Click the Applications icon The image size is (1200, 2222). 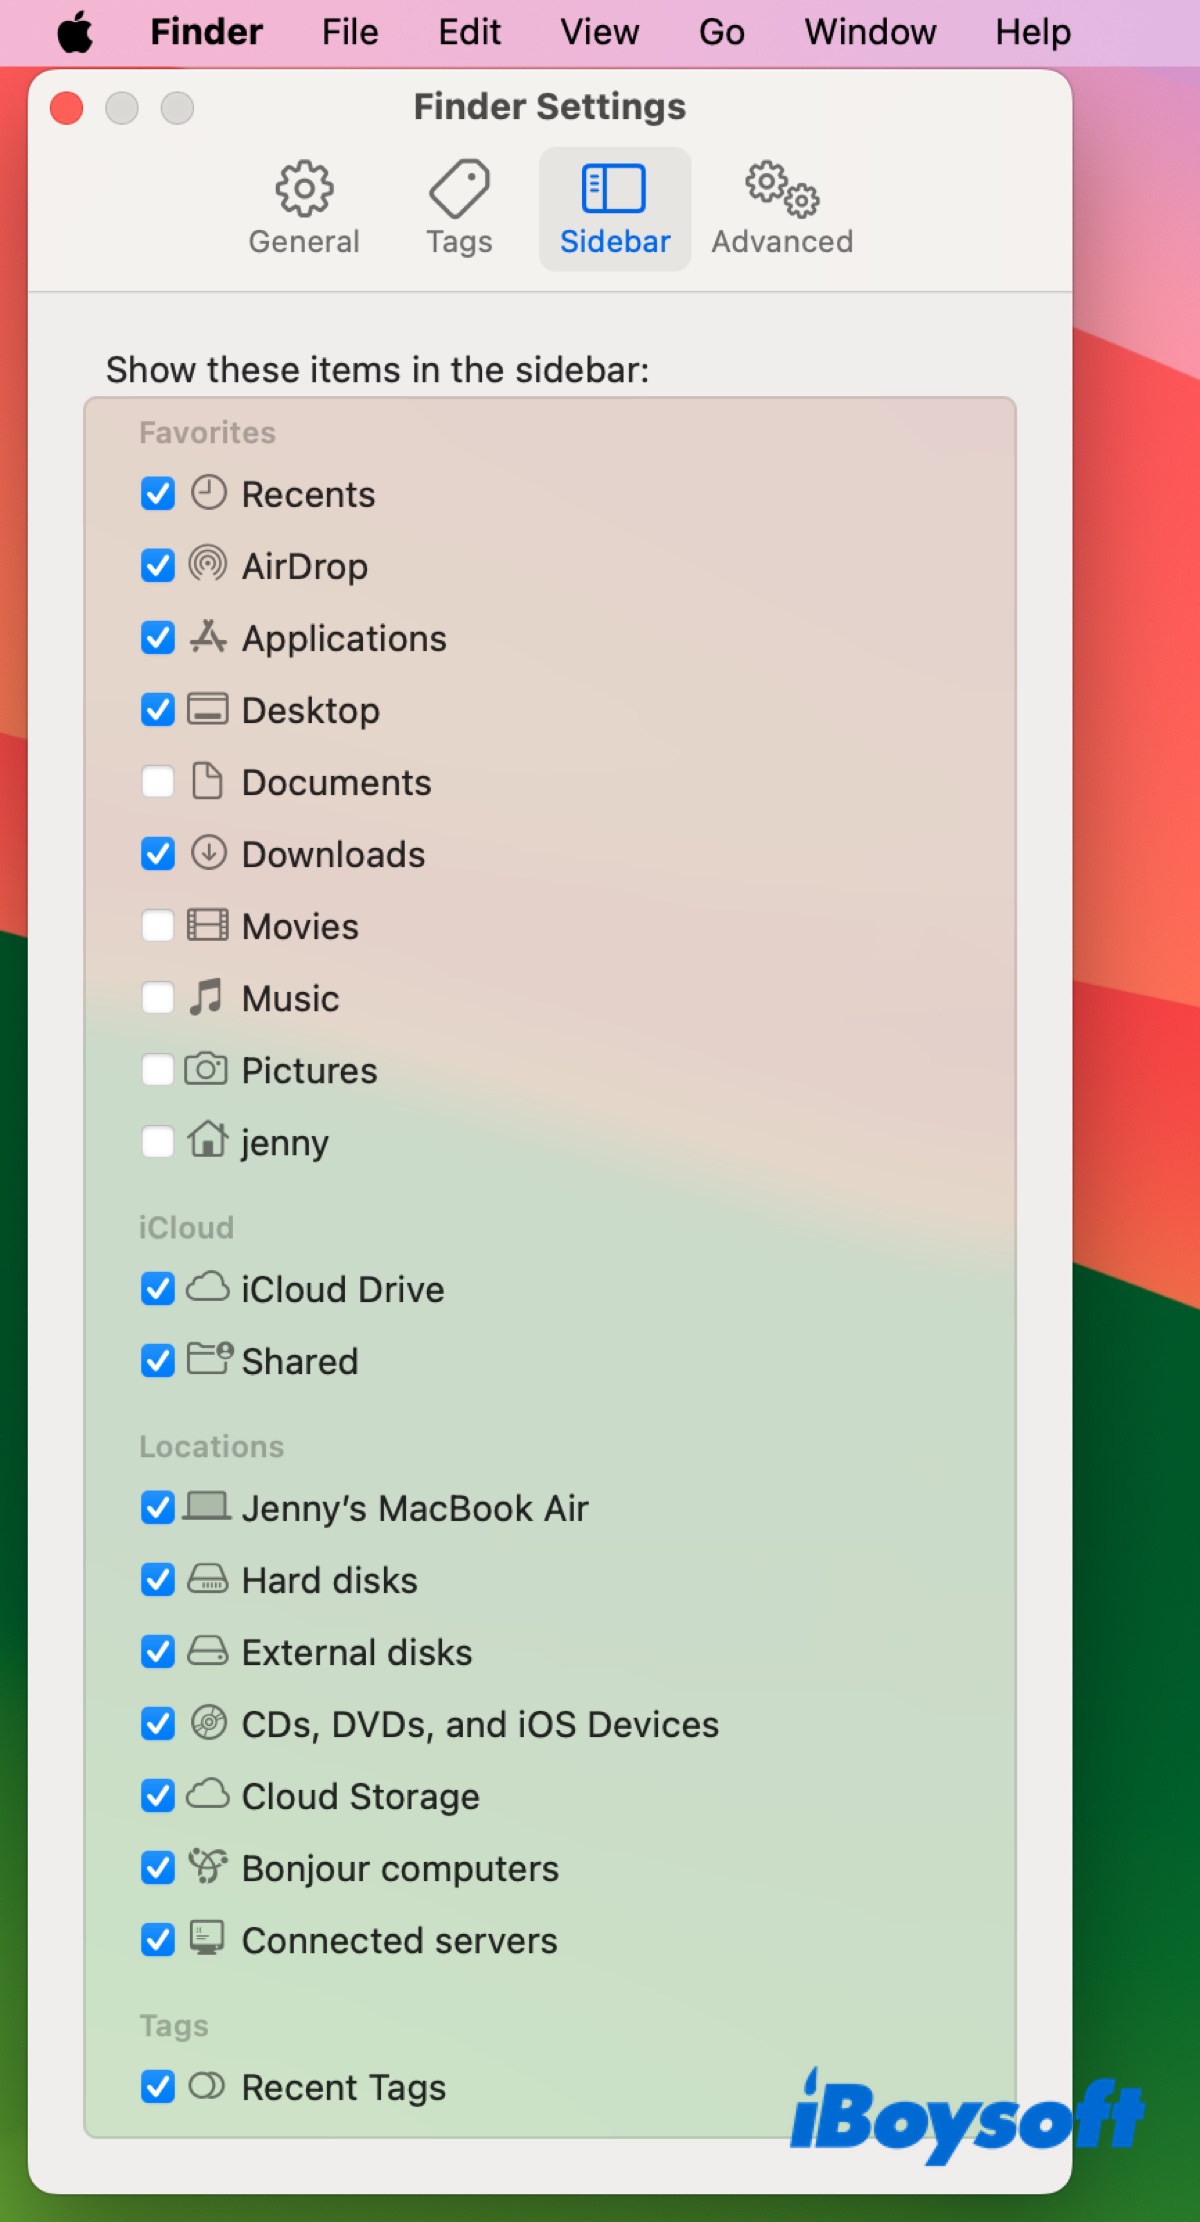point(208,637)
